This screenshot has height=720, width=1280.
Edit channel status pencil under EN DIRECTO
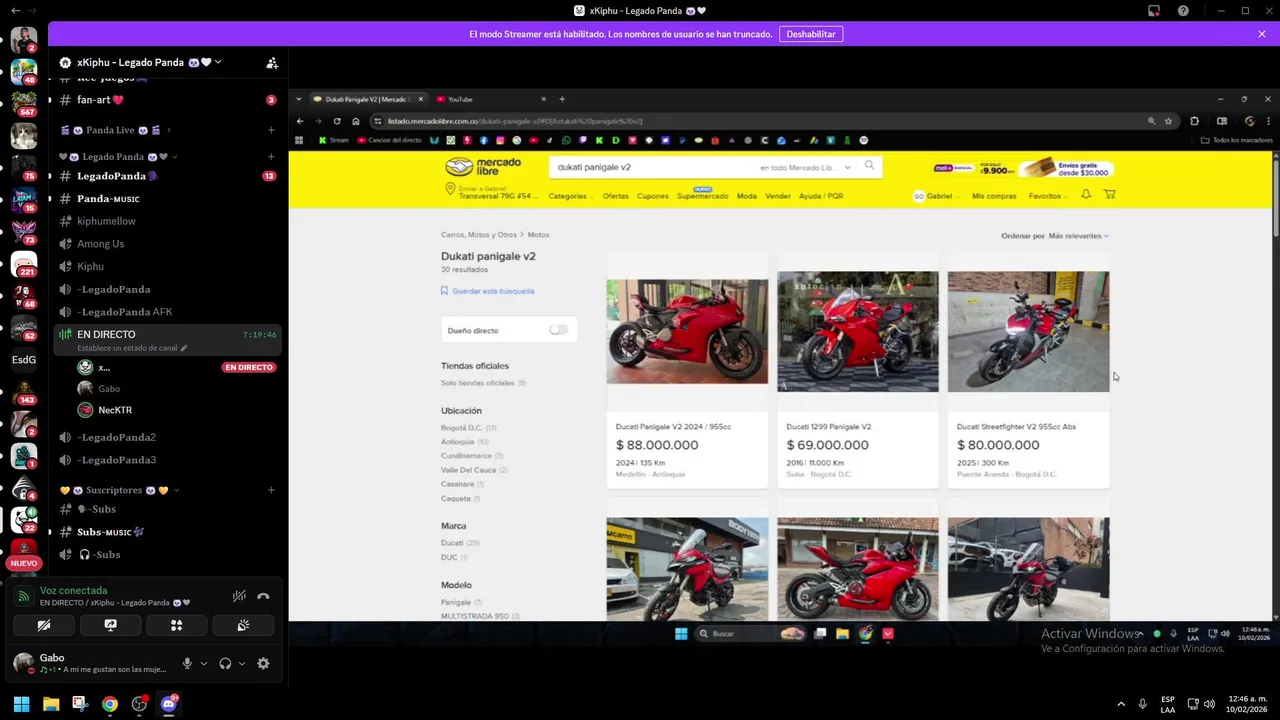click(184, 348)
